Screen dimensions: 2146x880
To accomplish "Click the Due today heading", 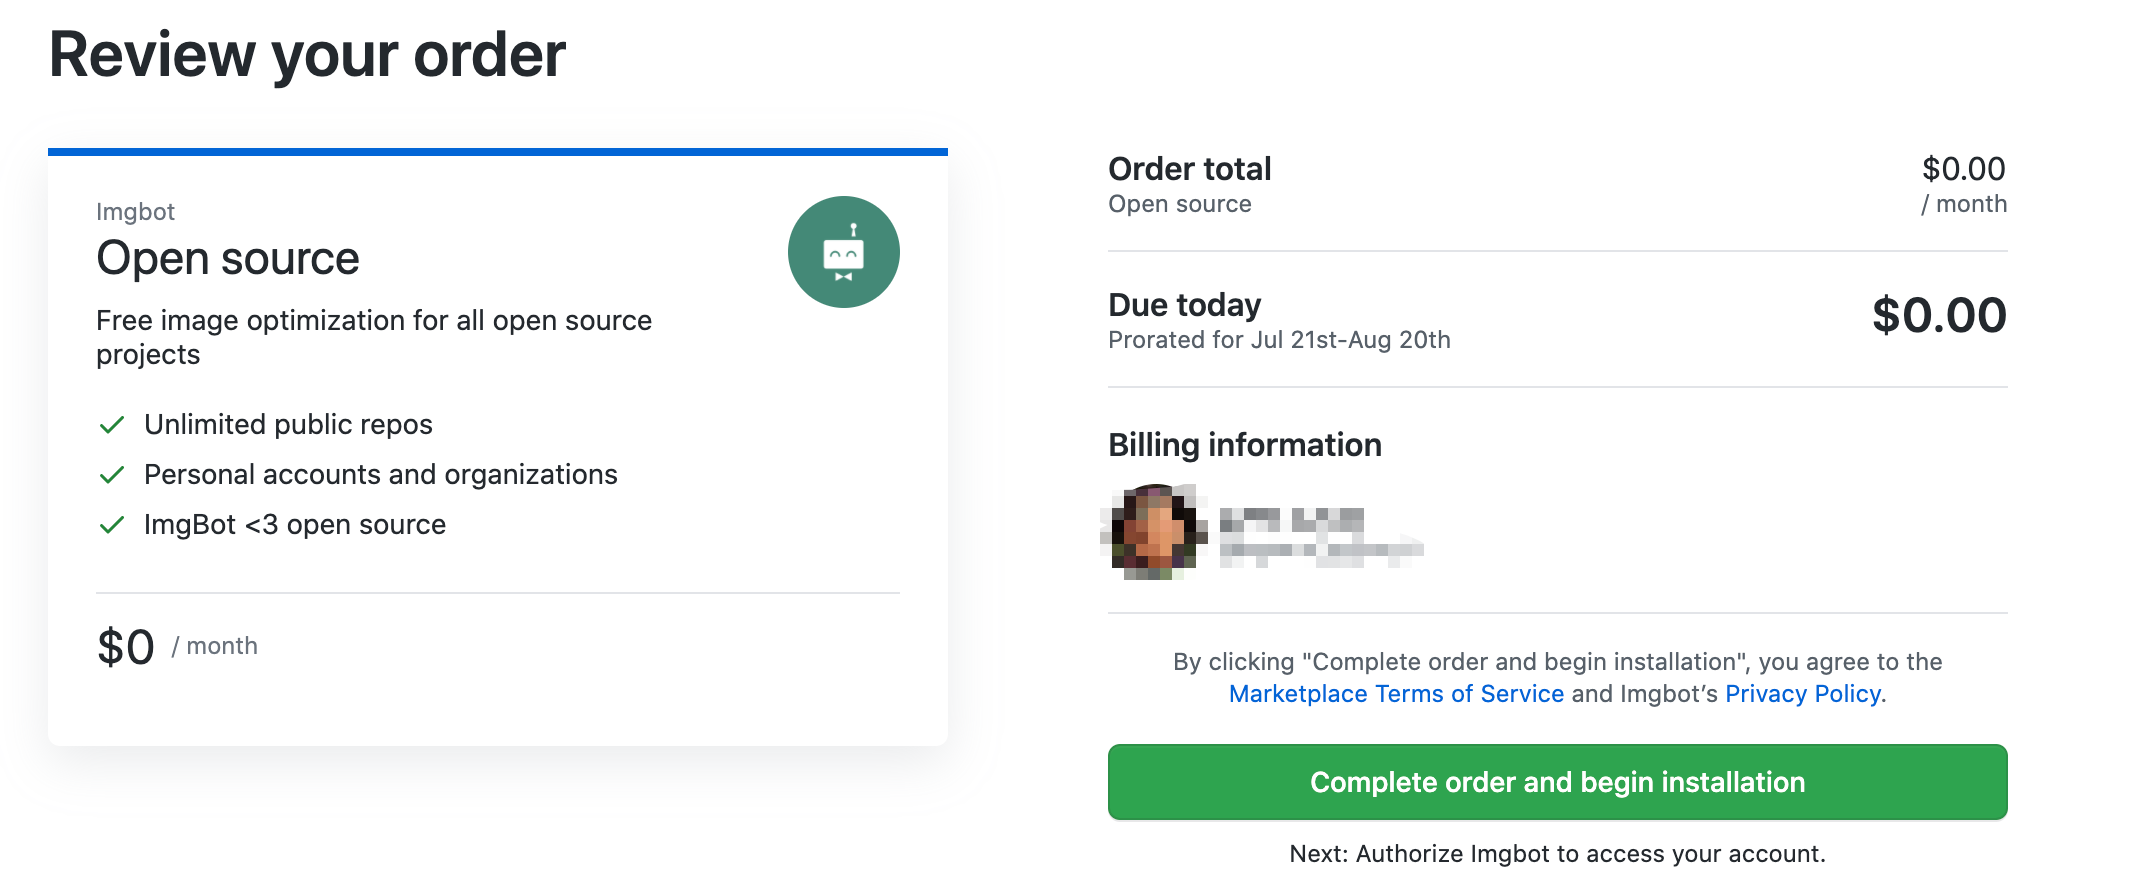I will point(1185,305).
